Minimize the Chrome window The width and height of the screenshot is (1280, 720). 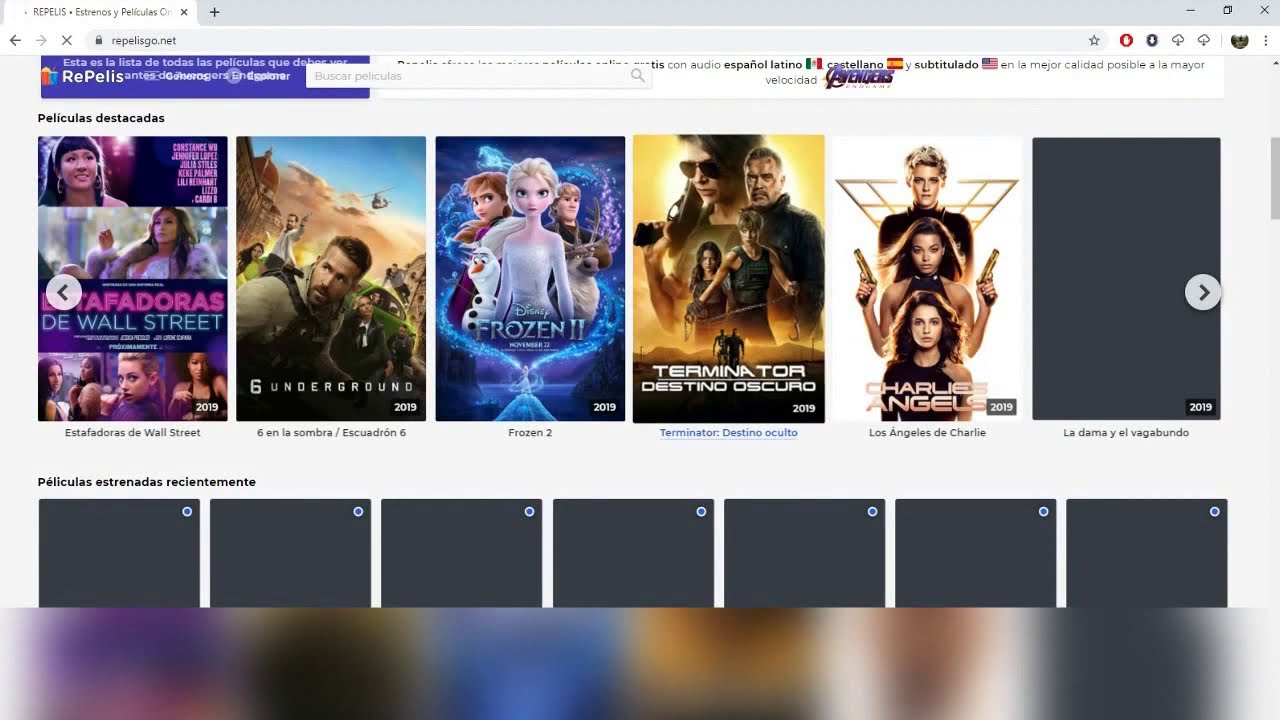click(x=1190, y=10)
